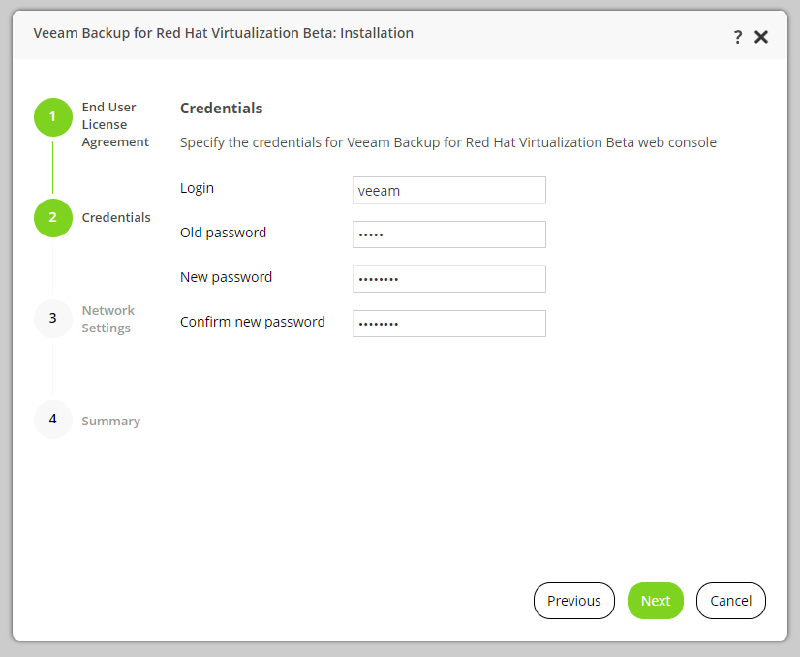
Task: Open the Credentials step label
Action: 116,218
